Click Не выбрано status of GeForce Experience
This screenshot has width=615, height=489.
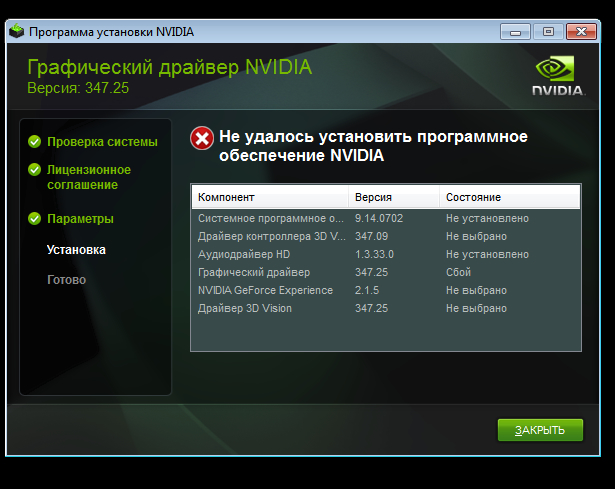pos(476,290)
